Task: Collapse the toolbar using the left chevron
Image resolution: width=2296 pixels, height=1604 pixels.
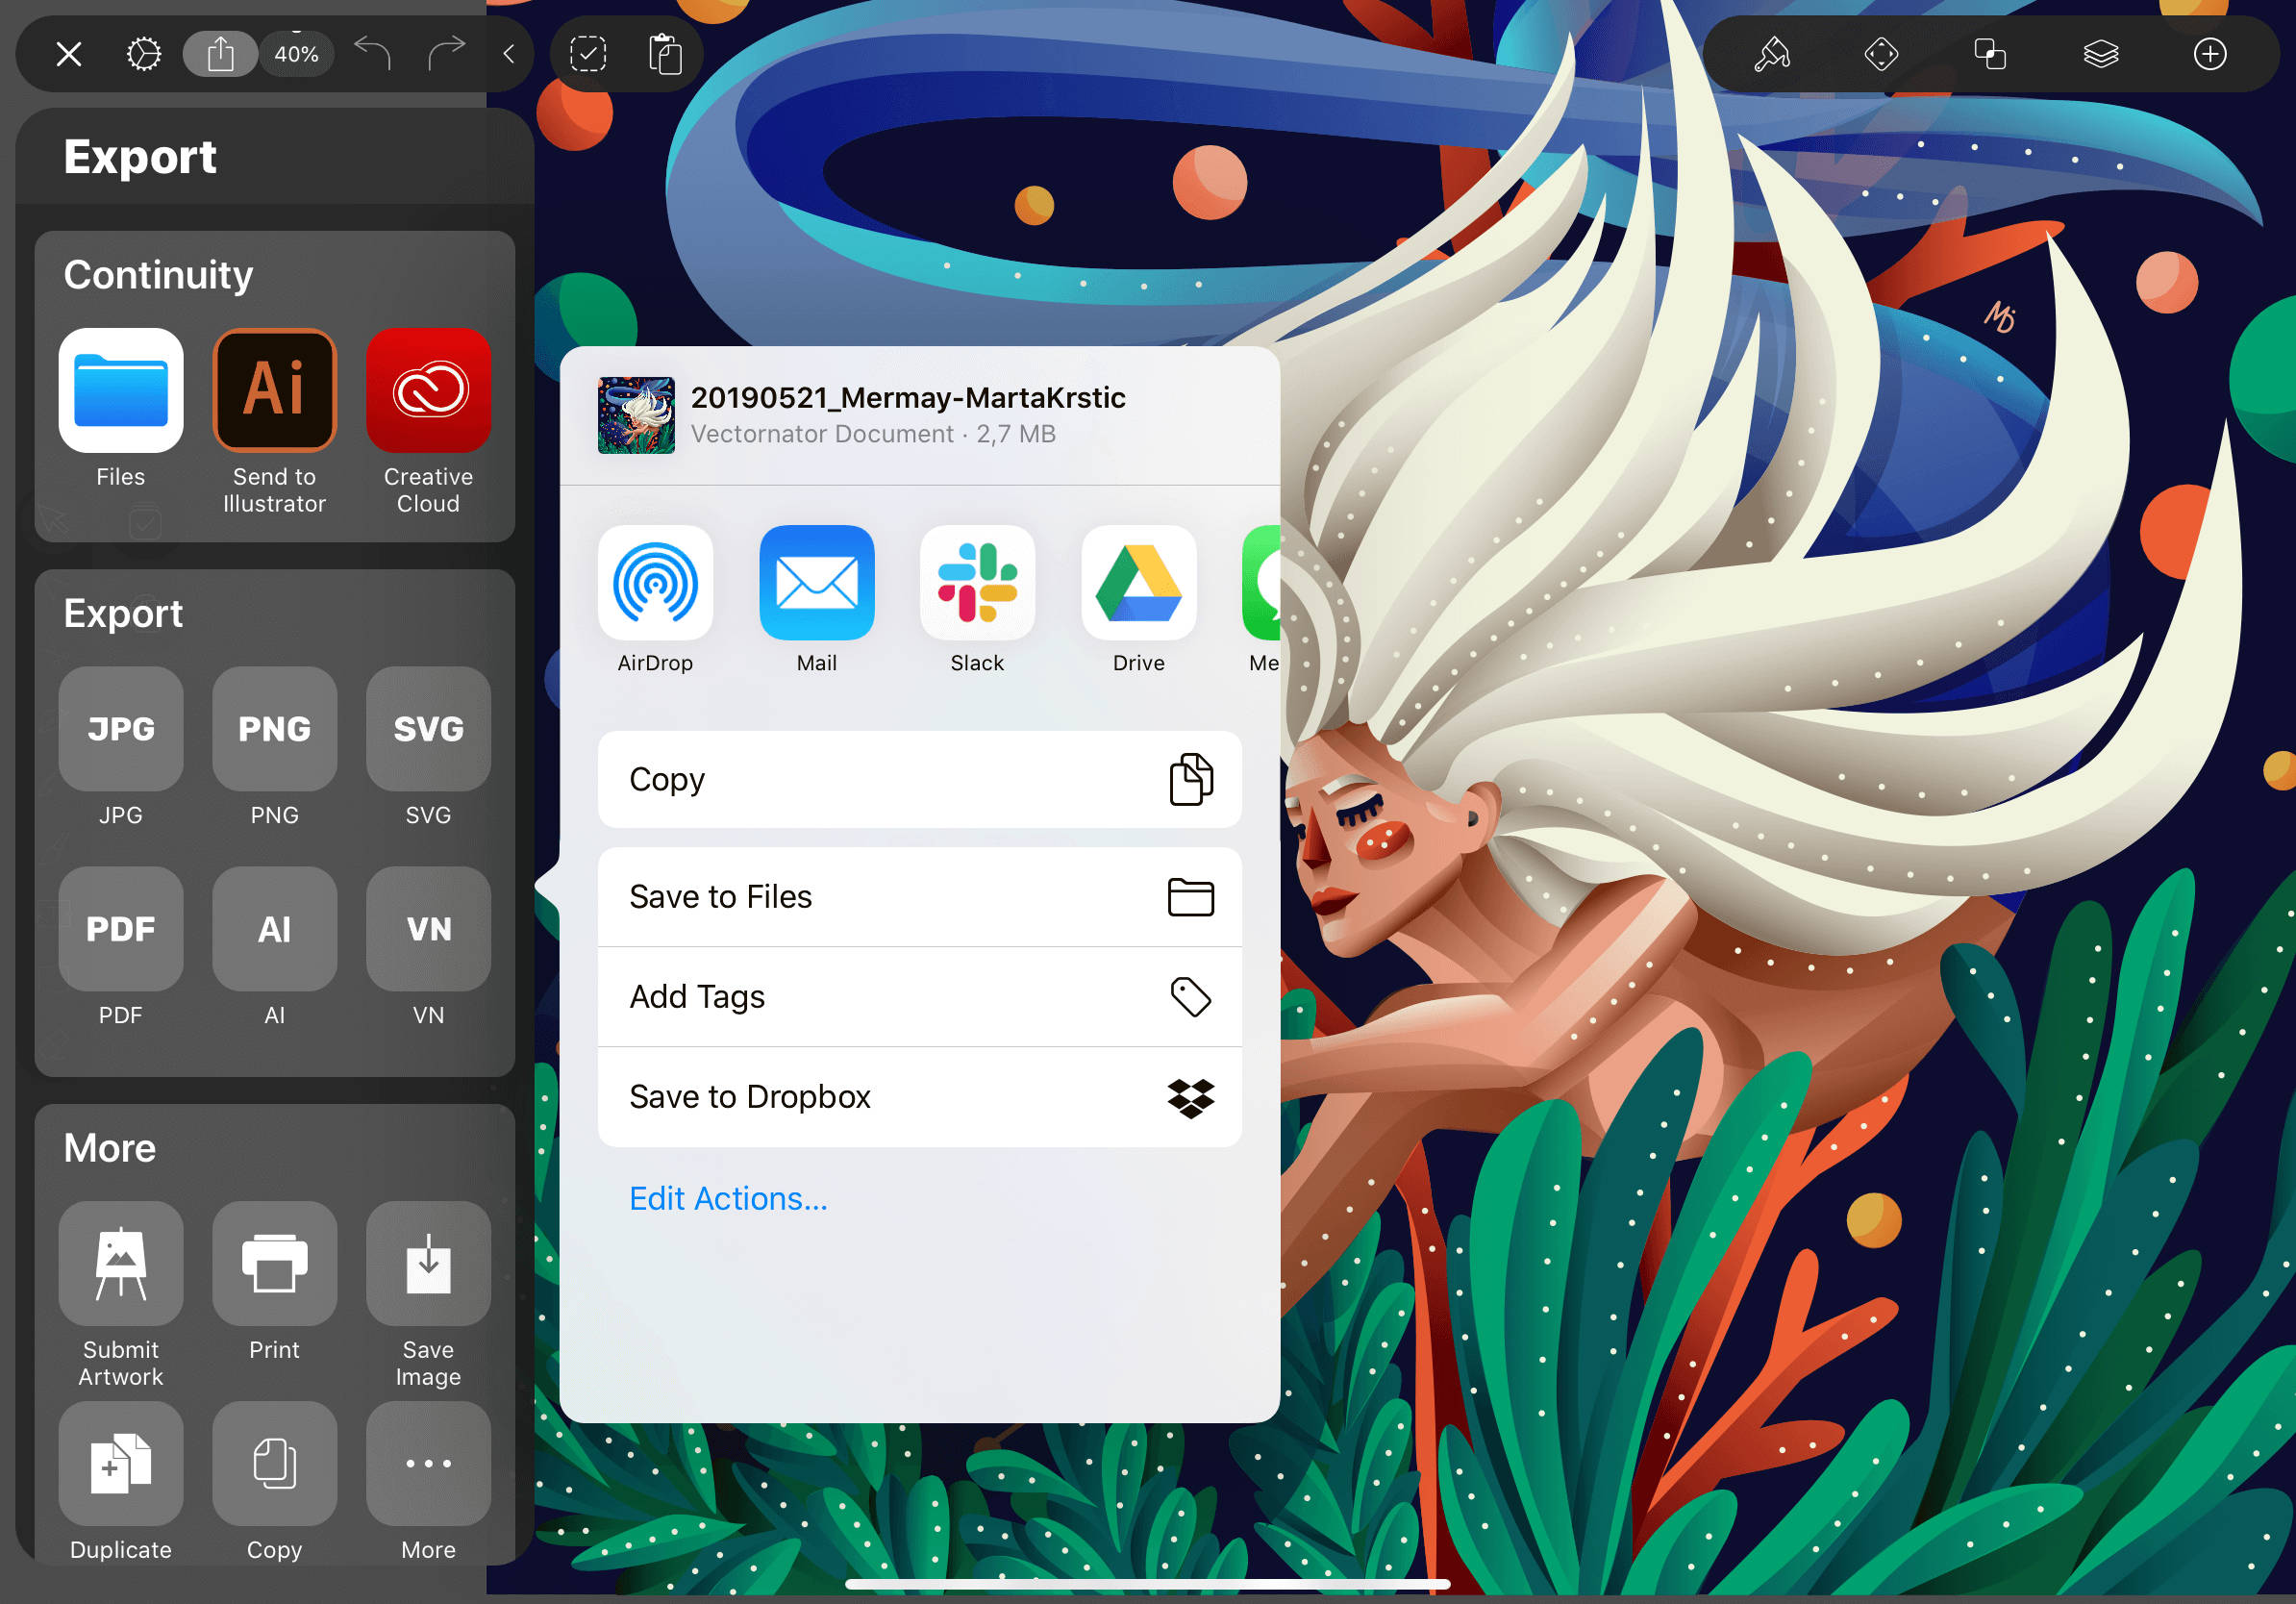Action: tap(509, 54)
